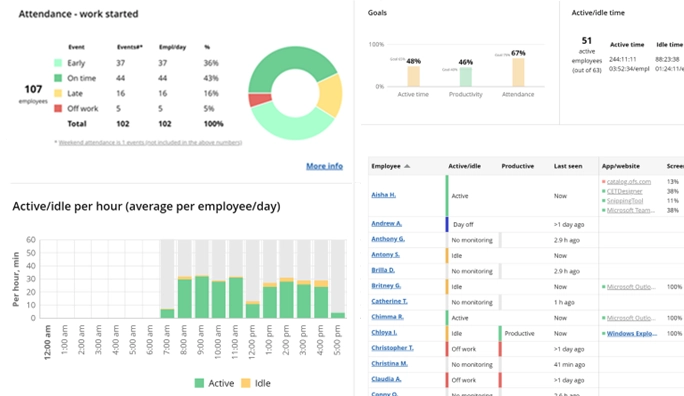Click 'Productive' status in Chloya I. row

pyautogui.click(x=519, y=333)
